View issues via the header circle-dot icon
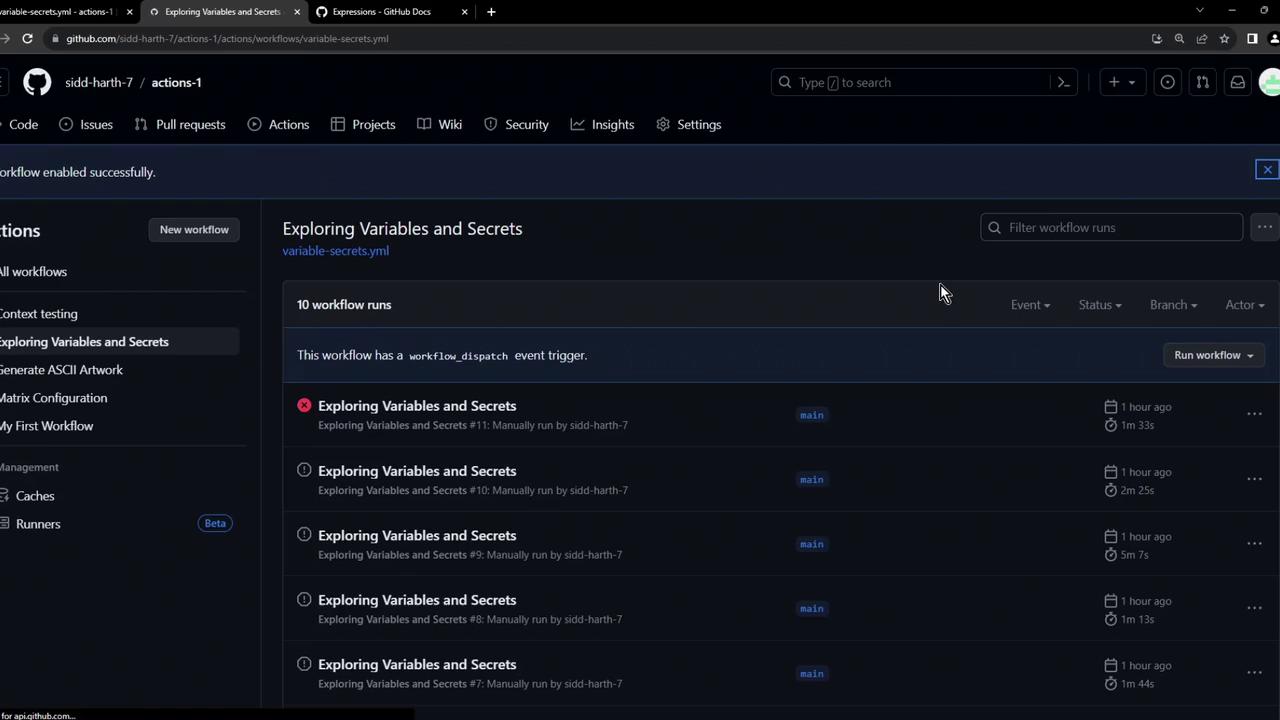1280x720 pixels. click(x=1167, y=82)
